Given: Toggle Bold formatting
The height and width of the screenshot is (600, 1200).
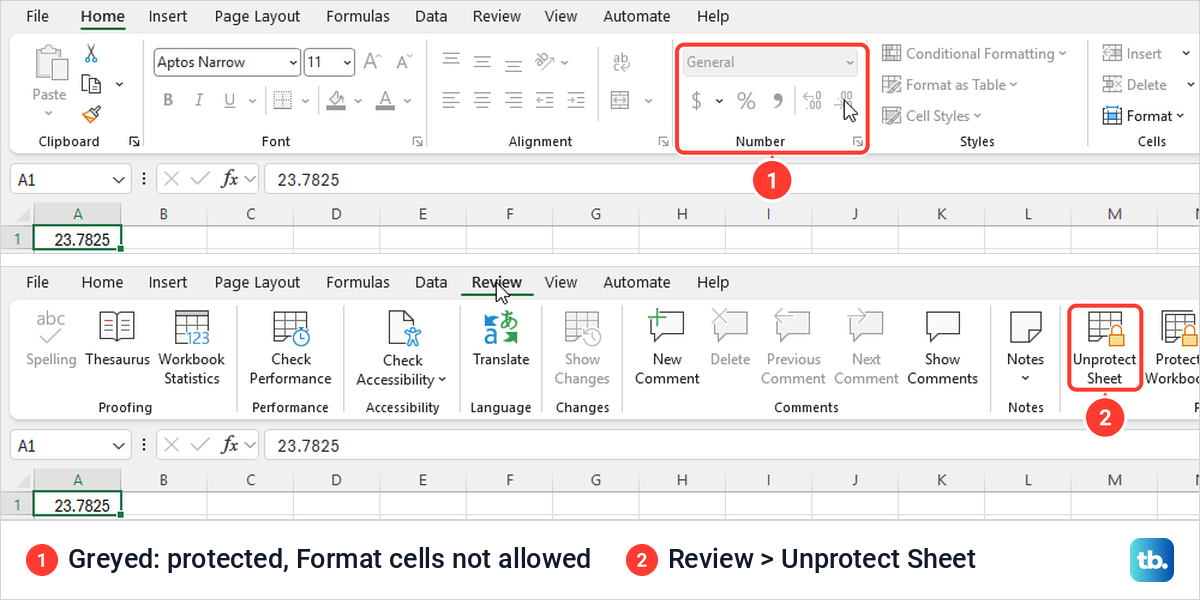Looking at the screenshot, I should pos(168,100).
